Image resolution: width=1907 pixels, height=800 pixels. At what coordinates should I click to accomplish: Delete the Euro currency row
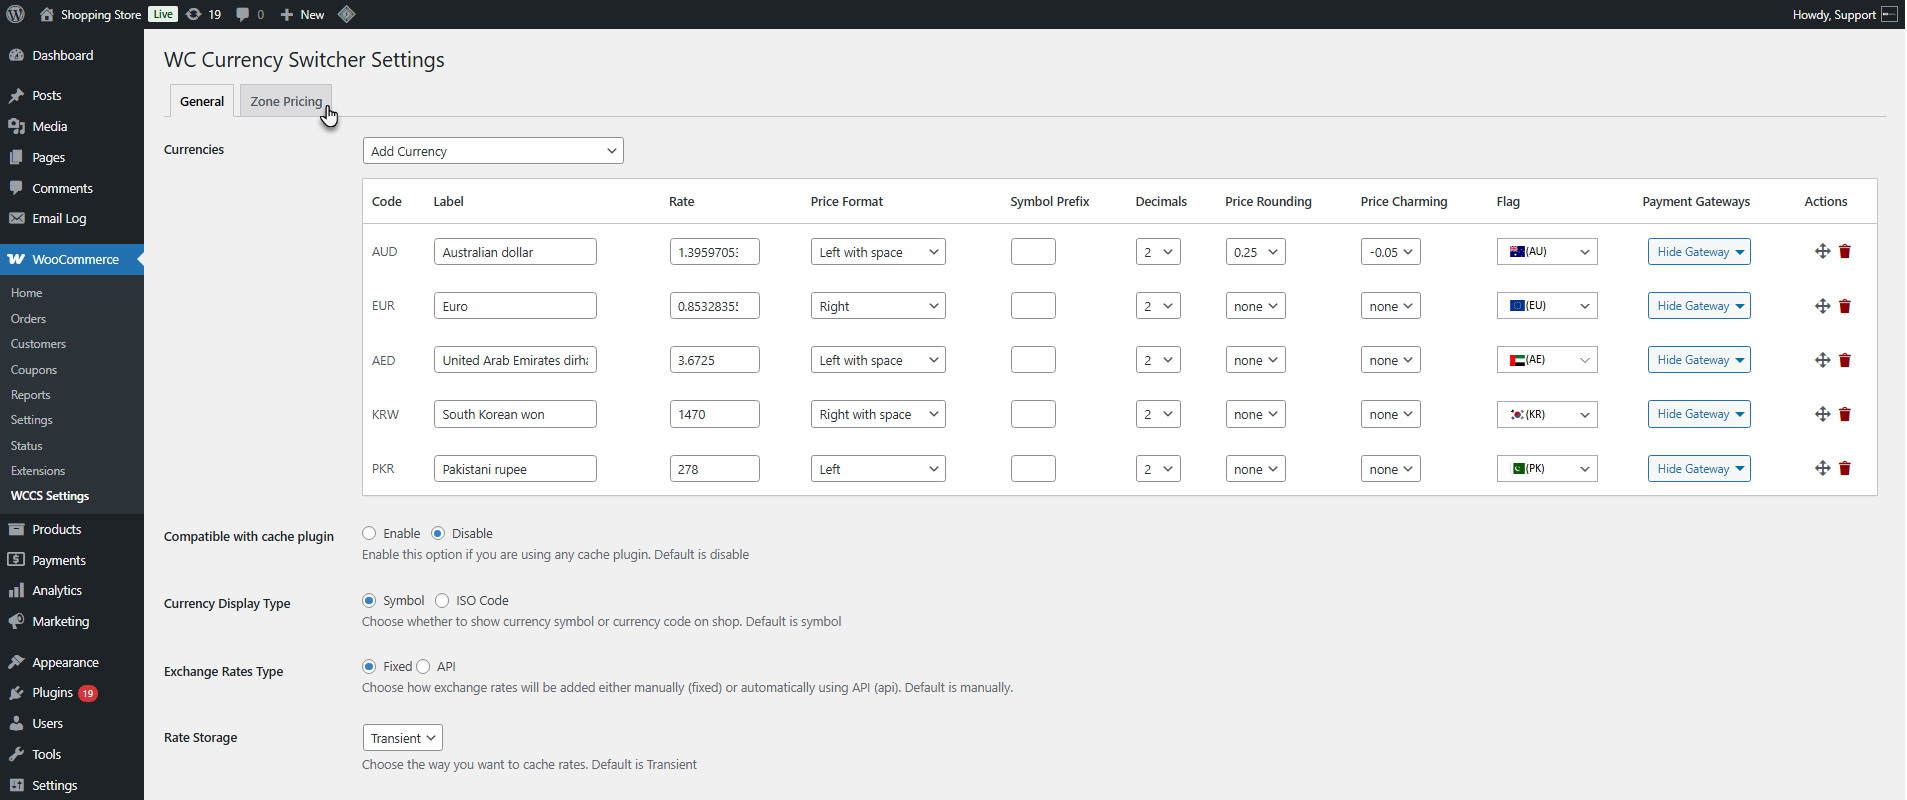click(1845, 306)
